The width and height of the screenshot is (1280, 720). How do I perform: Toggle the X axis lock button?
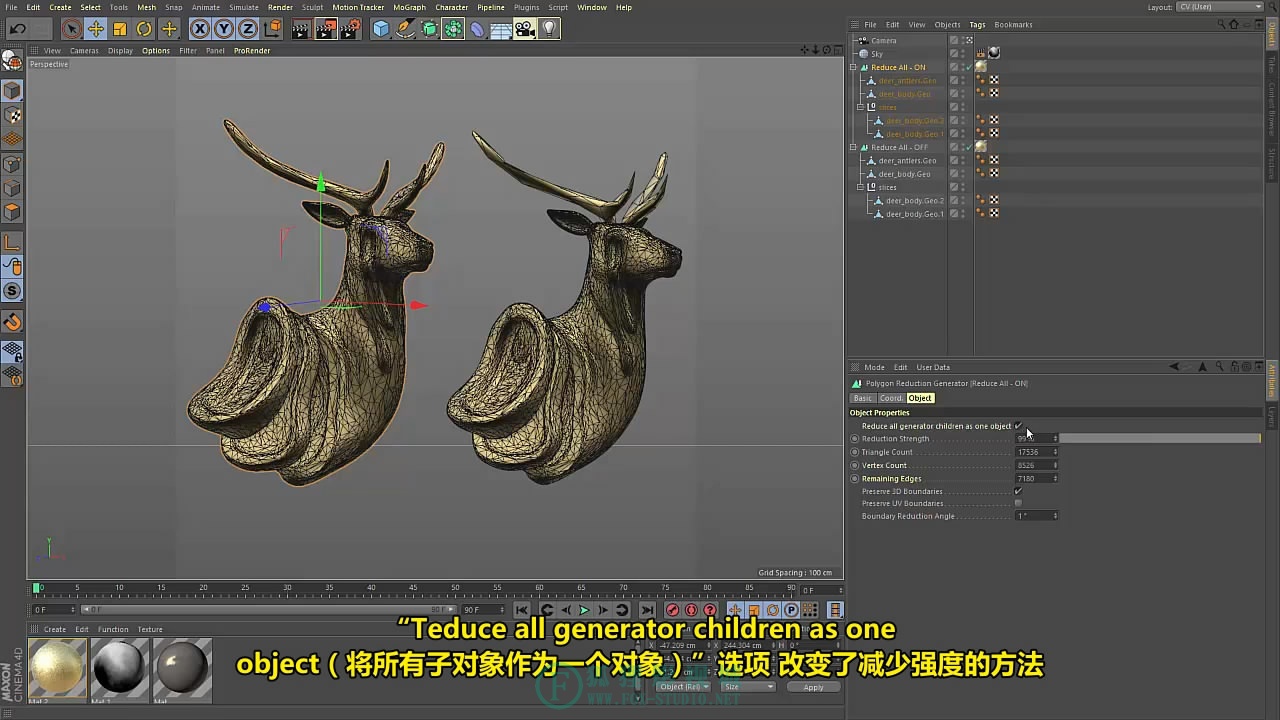coord(200,29)
